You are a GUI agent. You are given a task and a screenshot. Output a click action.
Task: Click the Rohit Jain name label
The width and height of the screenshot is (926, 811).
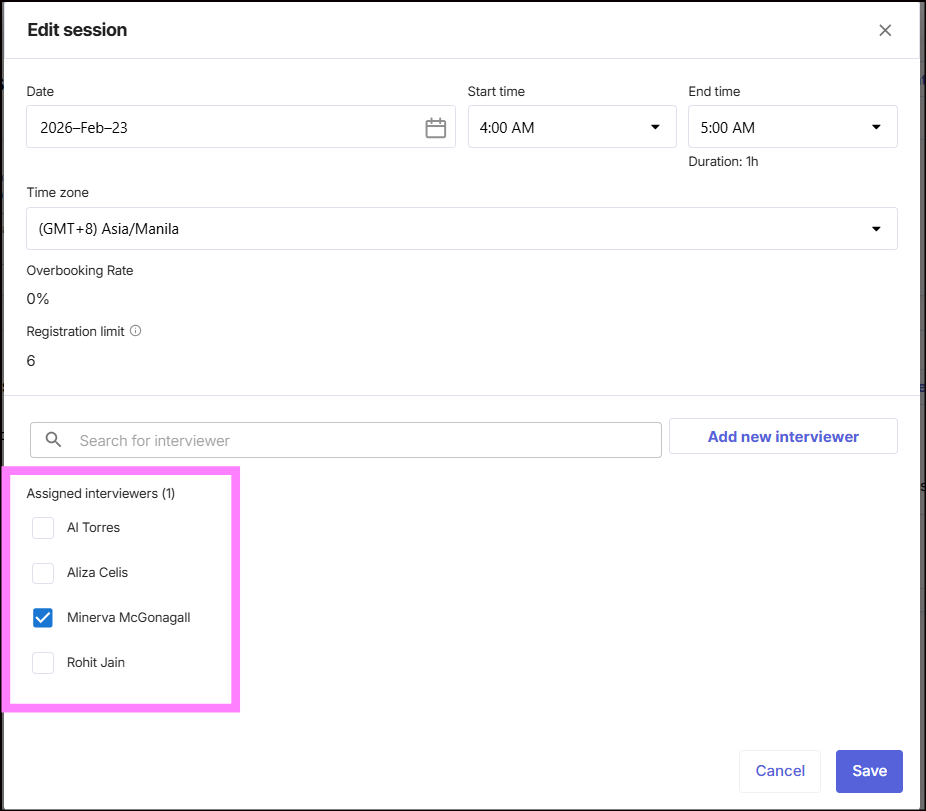[96, 663]
